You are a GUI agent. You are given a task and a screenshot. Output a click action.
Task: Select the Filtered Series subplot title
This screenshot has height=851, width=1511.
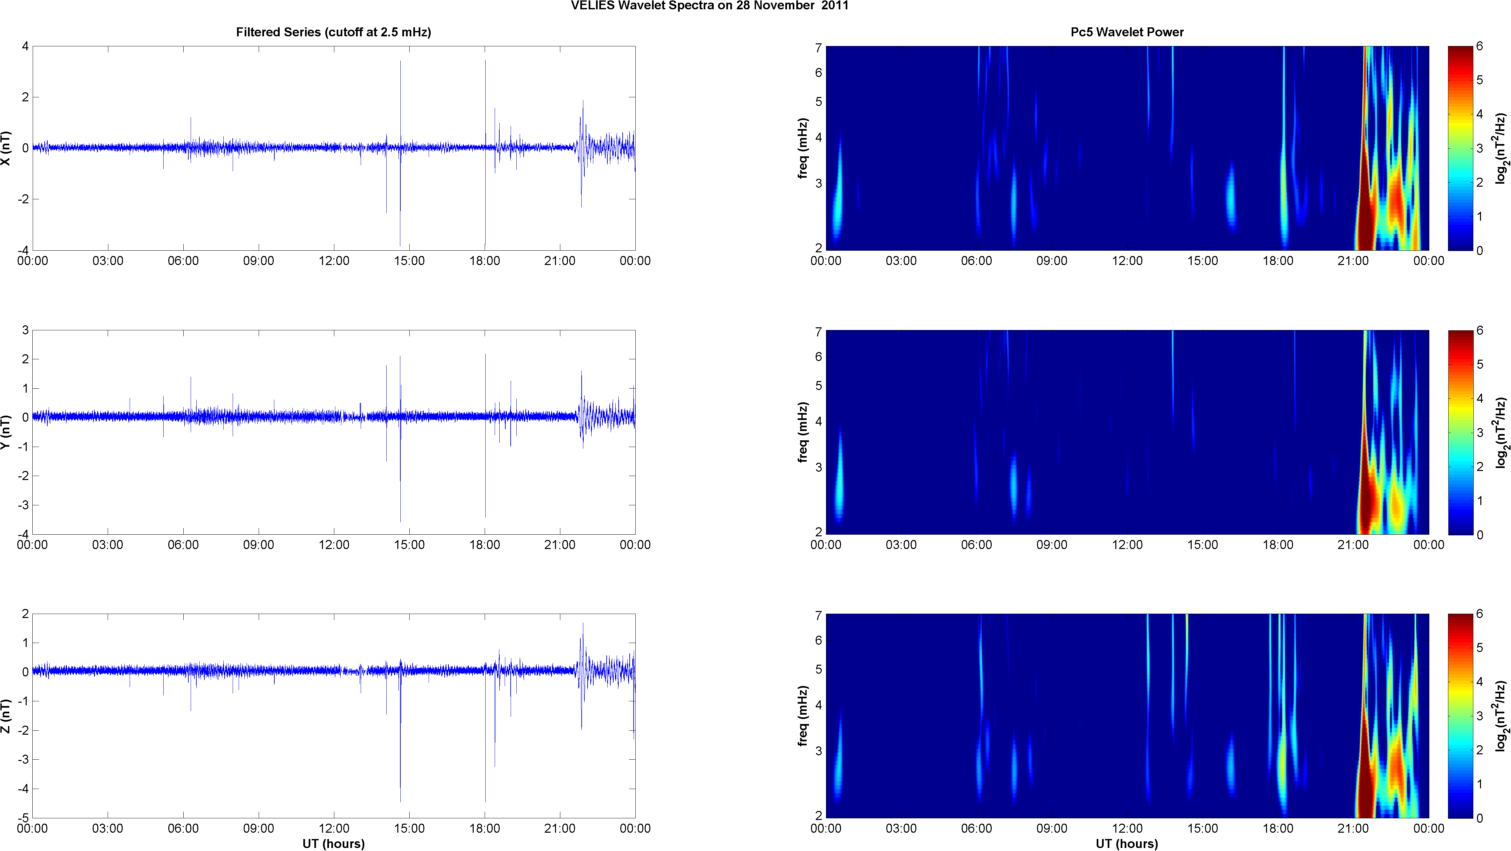coord(333,32)
